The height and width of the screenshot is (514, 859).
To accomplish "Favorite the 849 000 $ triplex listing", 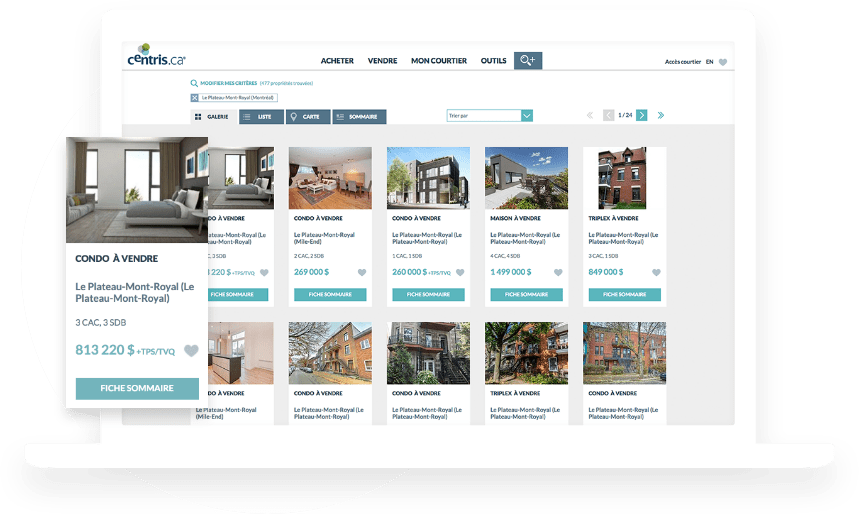I will click(x=656, y=272).
